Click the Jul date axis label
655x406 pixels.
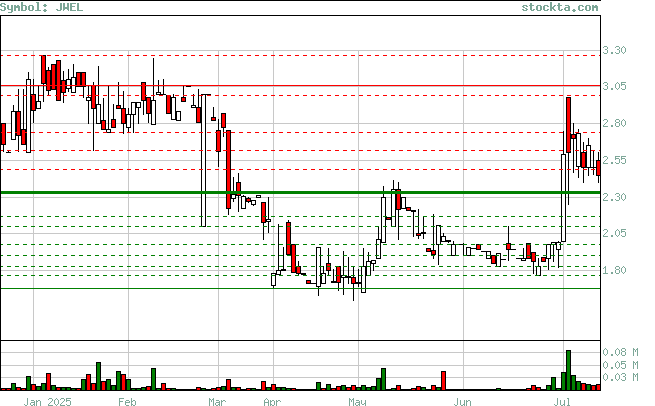[562, 402]
